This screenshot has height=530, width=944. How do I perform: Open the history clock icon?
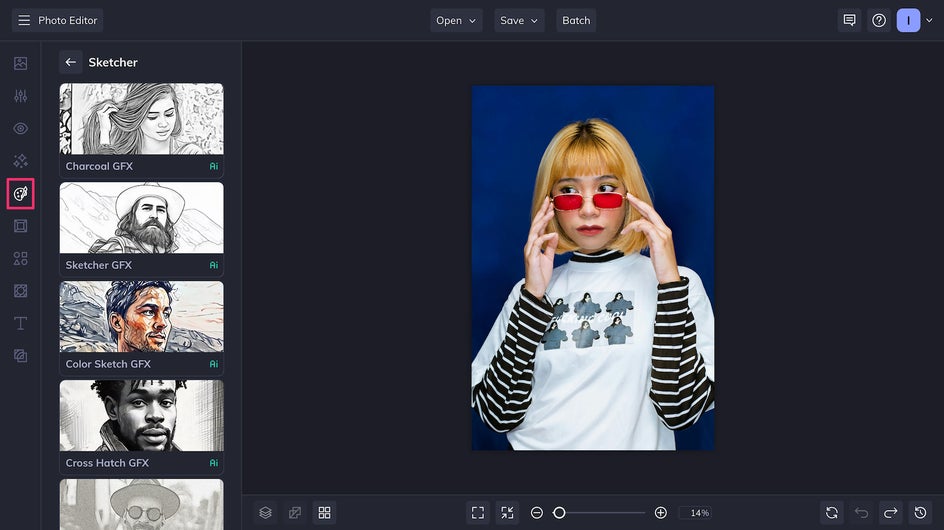921,513
